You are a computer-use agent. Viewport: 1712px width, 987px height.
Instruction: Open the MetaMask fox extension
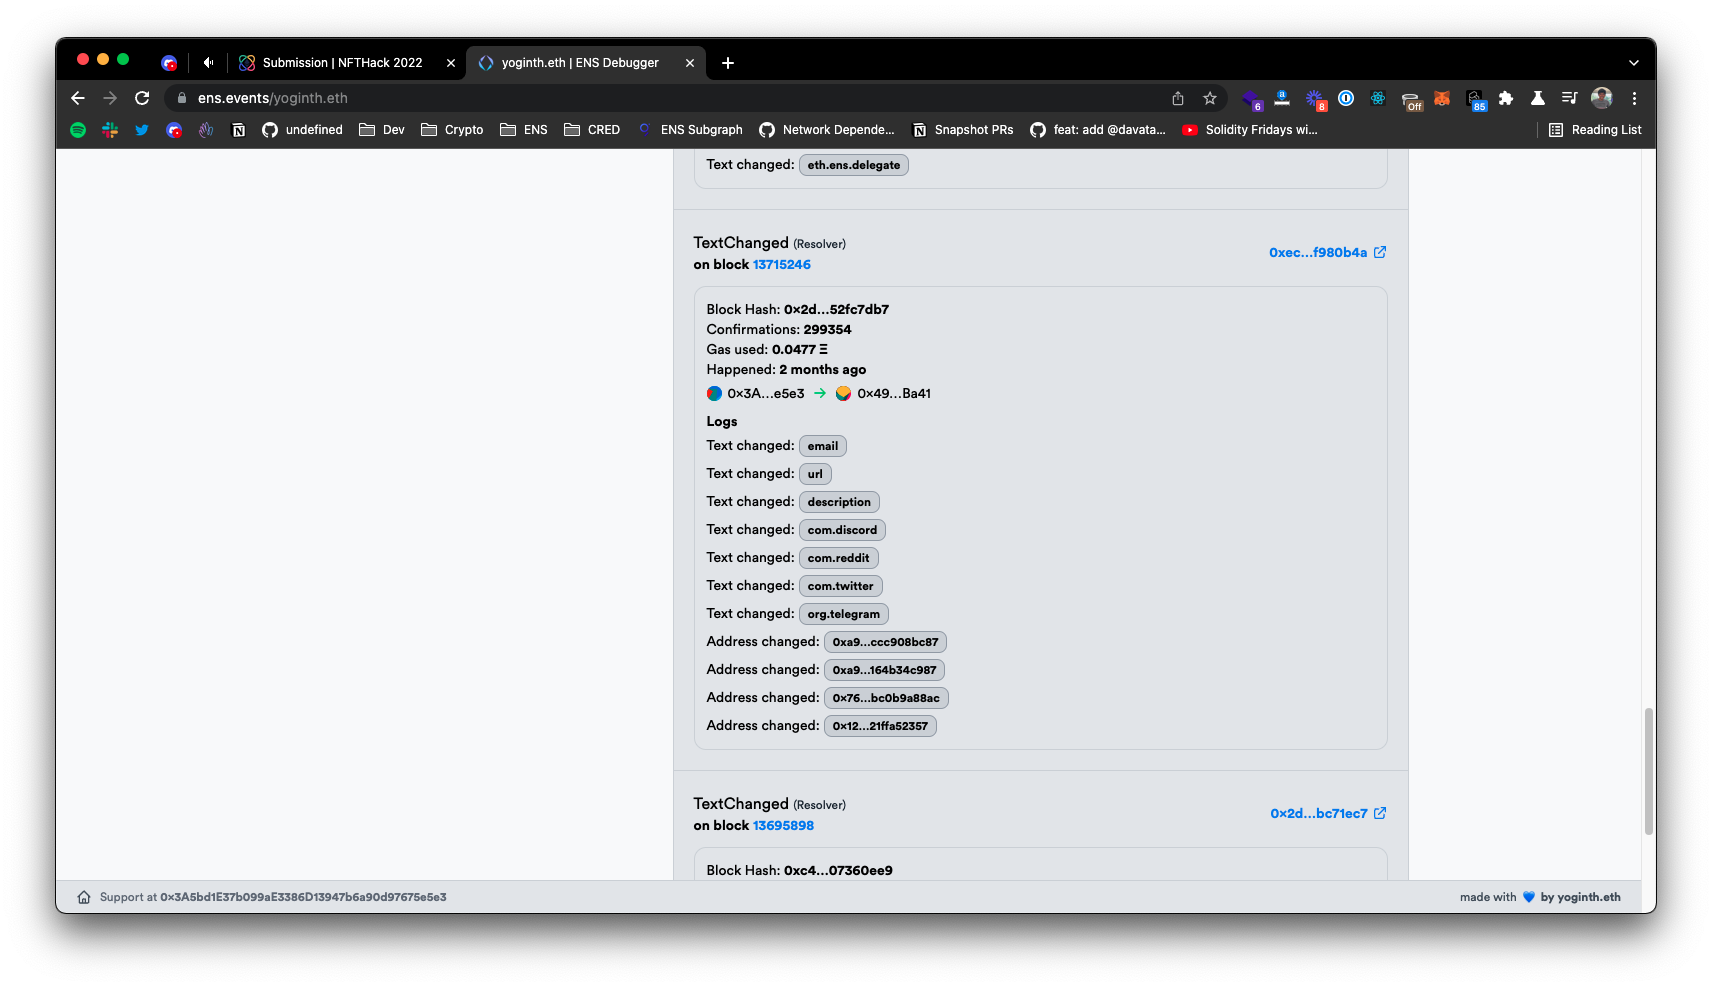tap(1442, 98)
